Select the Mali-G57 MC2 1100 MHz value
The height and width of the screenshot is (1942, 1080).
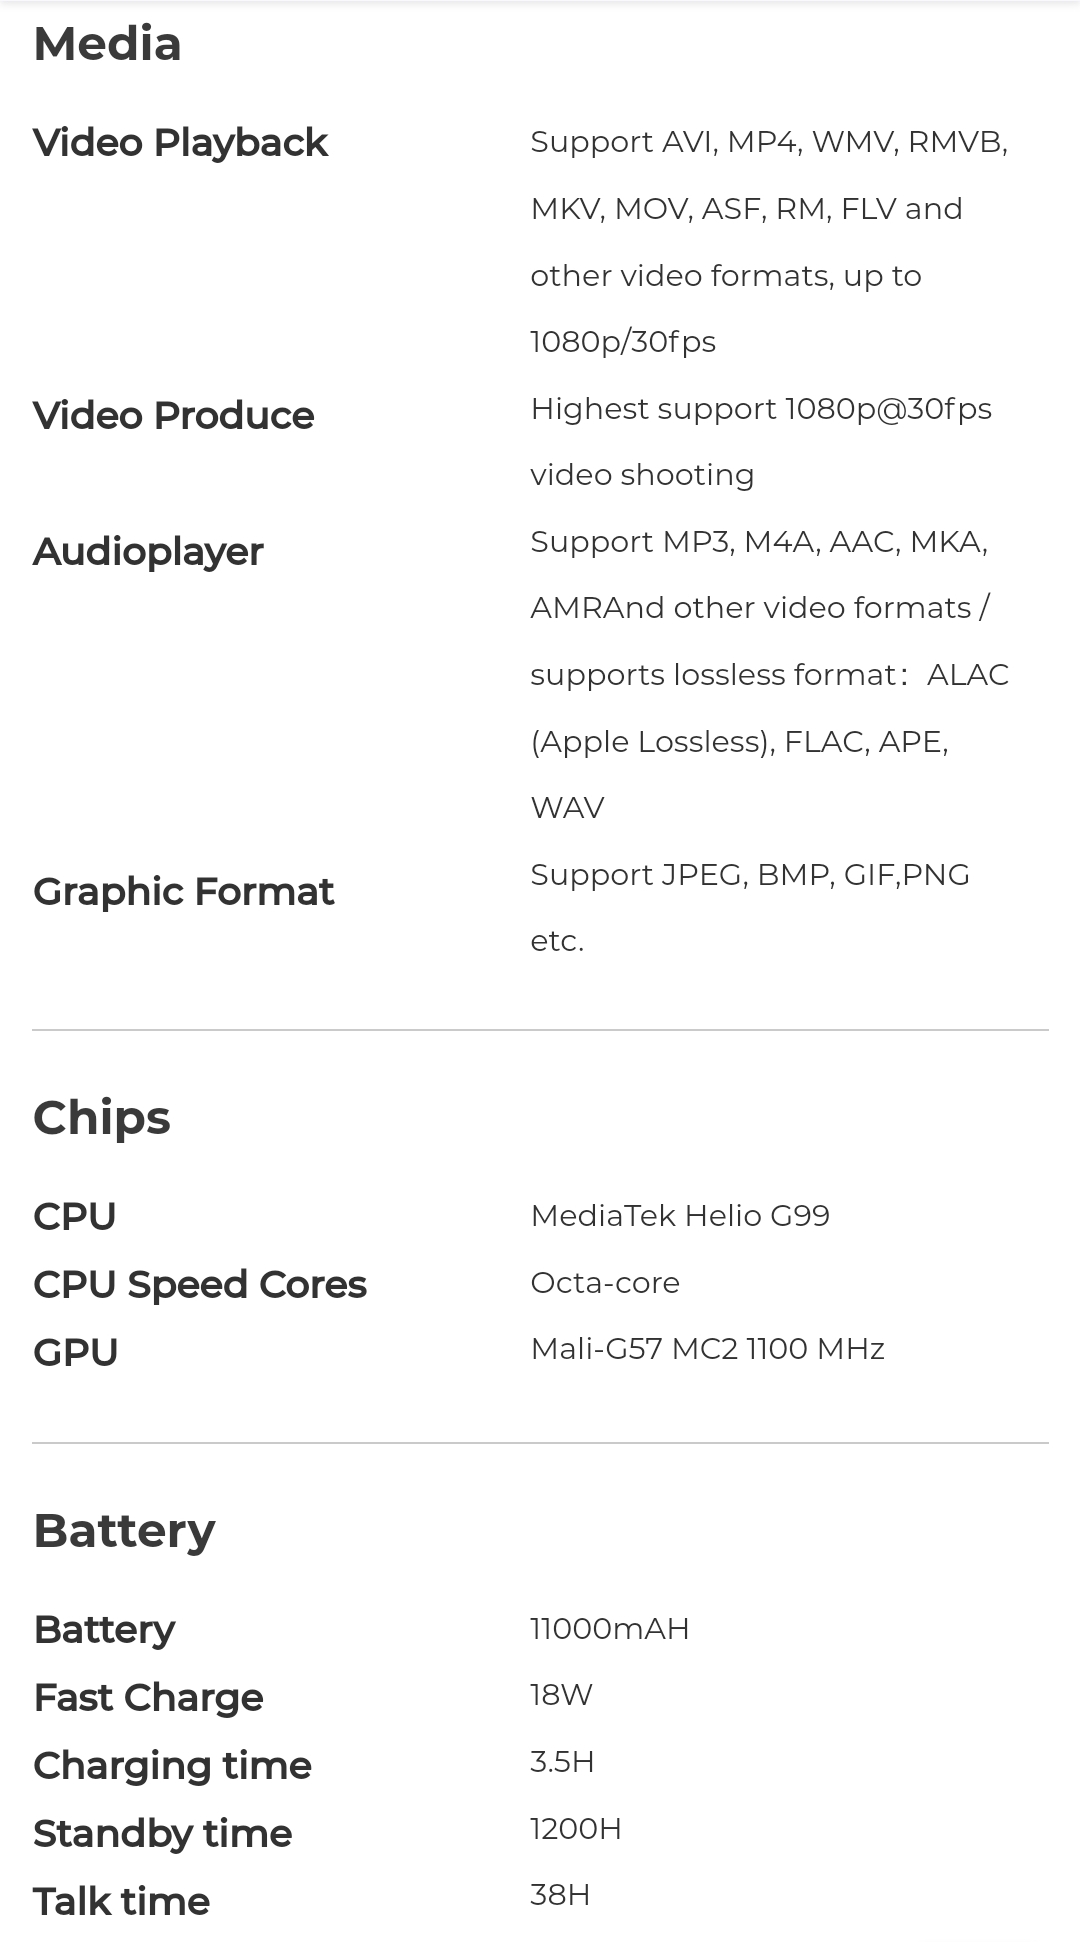(707, 1349)
